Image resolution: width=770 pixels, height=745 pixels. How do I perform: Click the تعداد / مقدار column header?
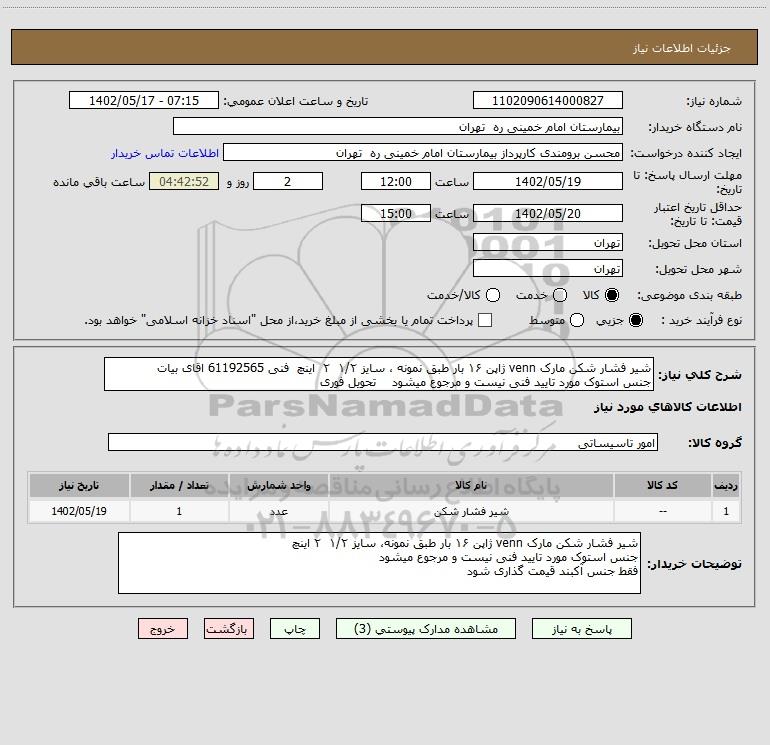tap(179, 485)
